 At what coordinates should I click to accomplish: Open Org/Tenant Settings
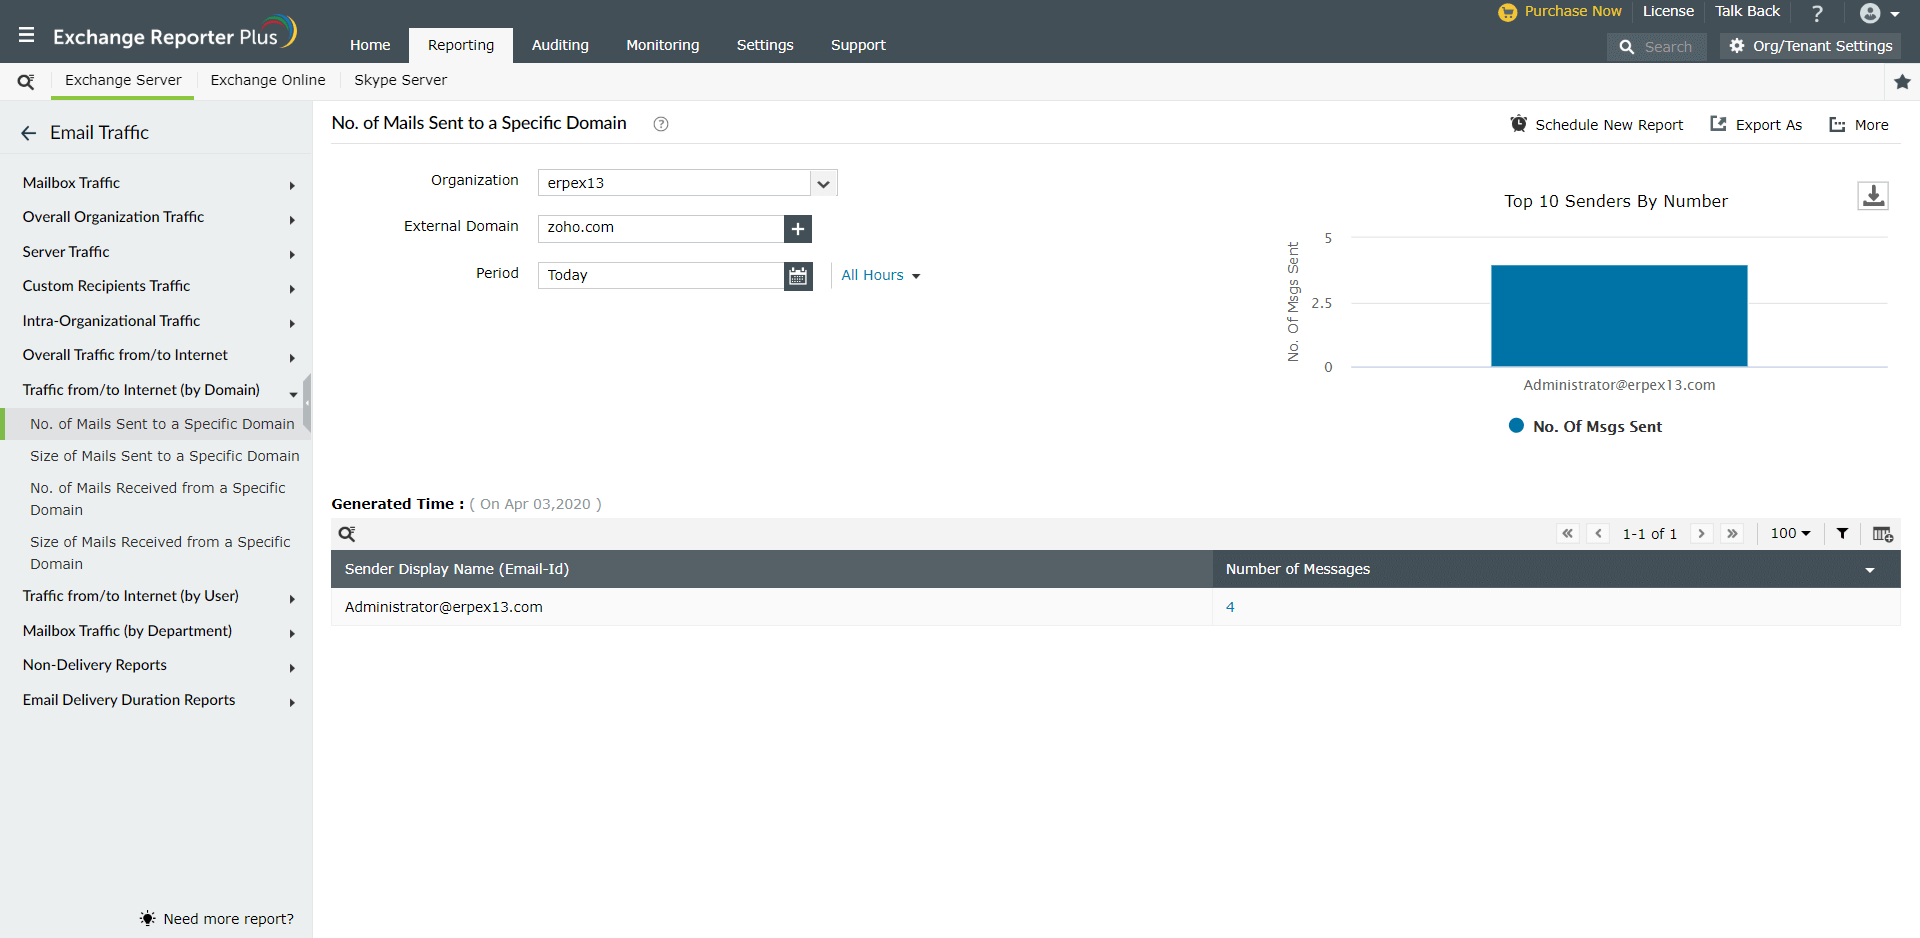tap(1811, 46)
